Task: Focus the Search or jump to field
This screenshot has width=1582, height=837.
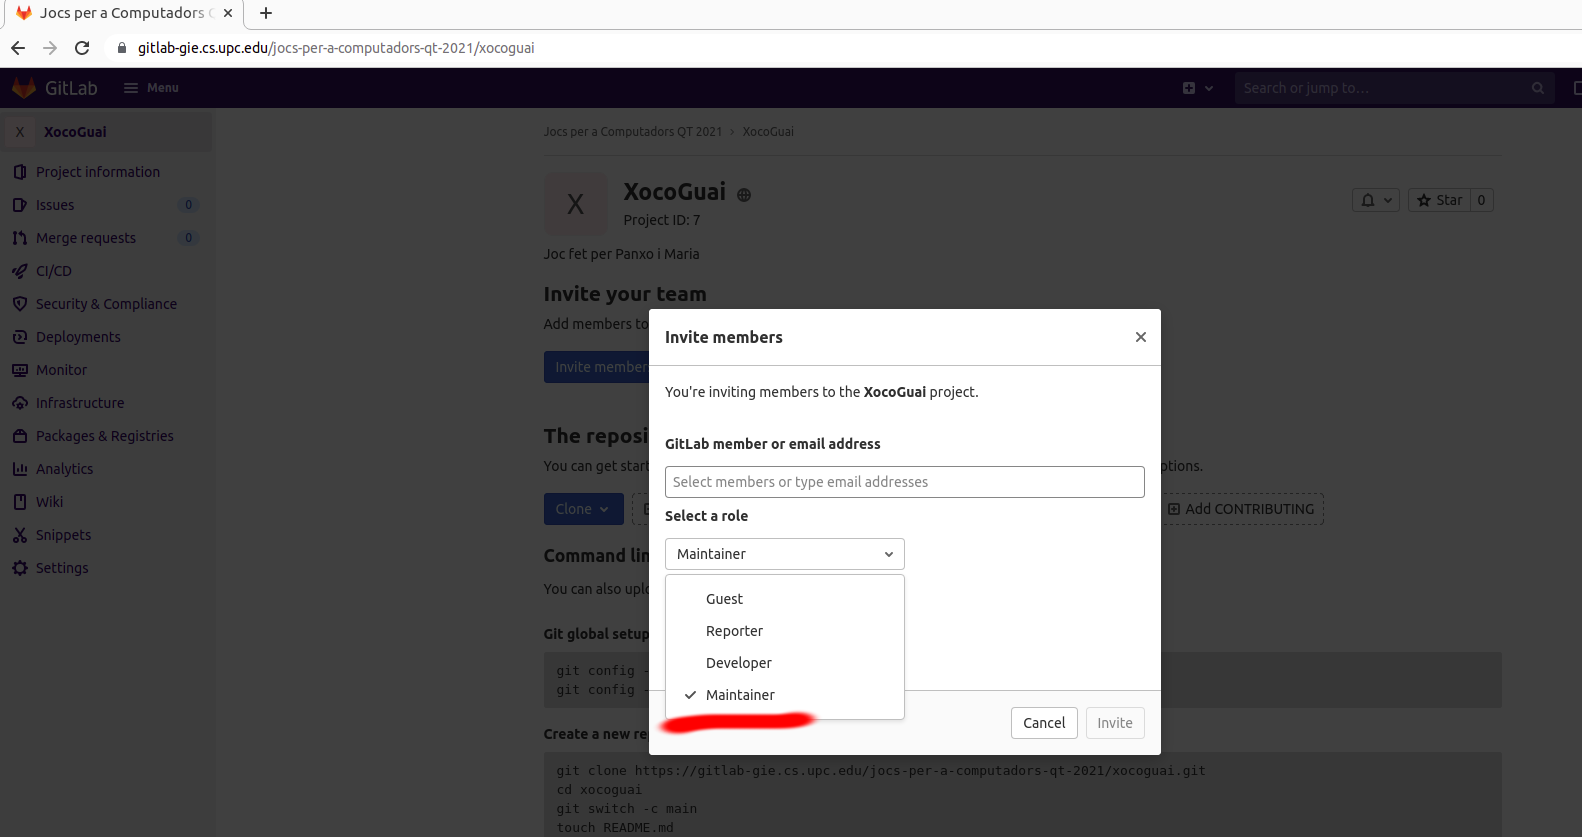Action: (x=1394, y=88)
